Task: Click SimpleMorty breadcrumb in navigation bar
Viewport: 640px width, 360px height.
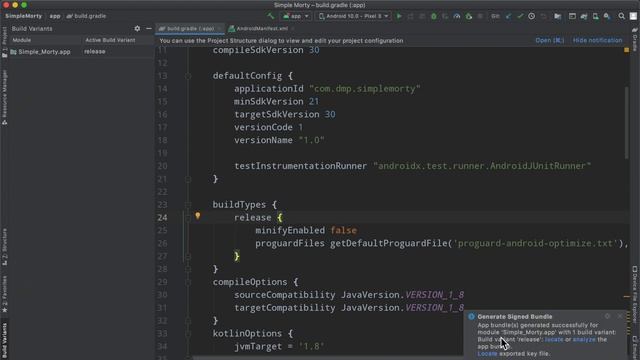Action: click(23, 16)
